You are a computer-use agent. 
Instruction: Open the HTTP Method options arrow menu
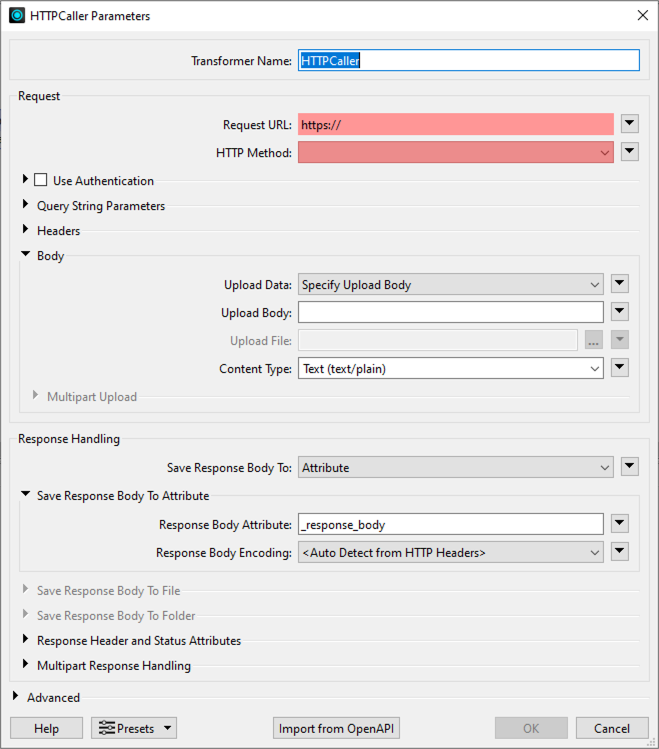(630, 152)
